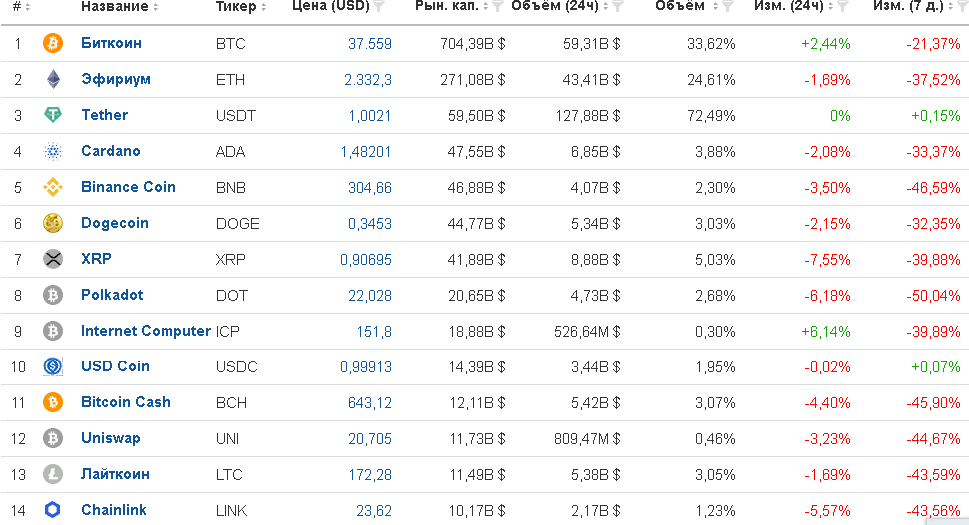Sort by Объём percentage arrows
Image resolution: width=969 pixels, height=525 pixels.
[716, 7]
